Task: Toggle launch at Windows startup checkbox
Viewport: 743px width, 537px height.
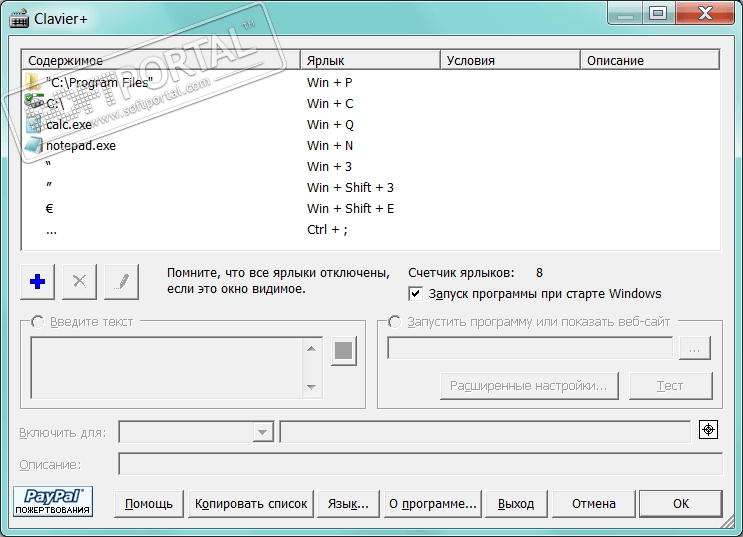Action: coord(415,293)
